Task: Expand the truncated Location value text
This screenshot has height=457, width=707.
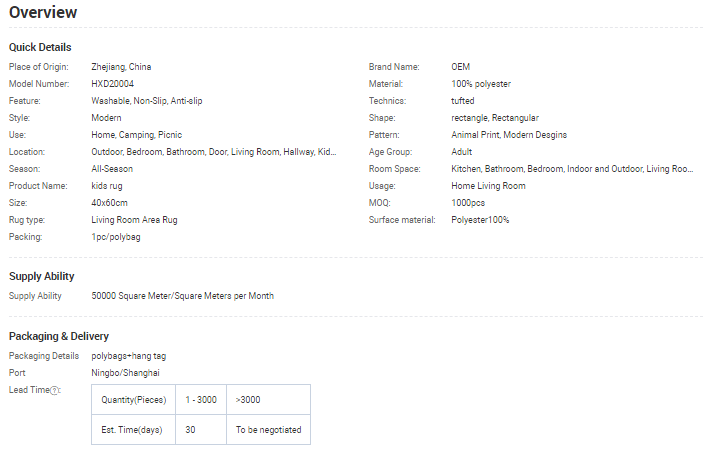Action: pyautogui.click(x=214, y=152)
